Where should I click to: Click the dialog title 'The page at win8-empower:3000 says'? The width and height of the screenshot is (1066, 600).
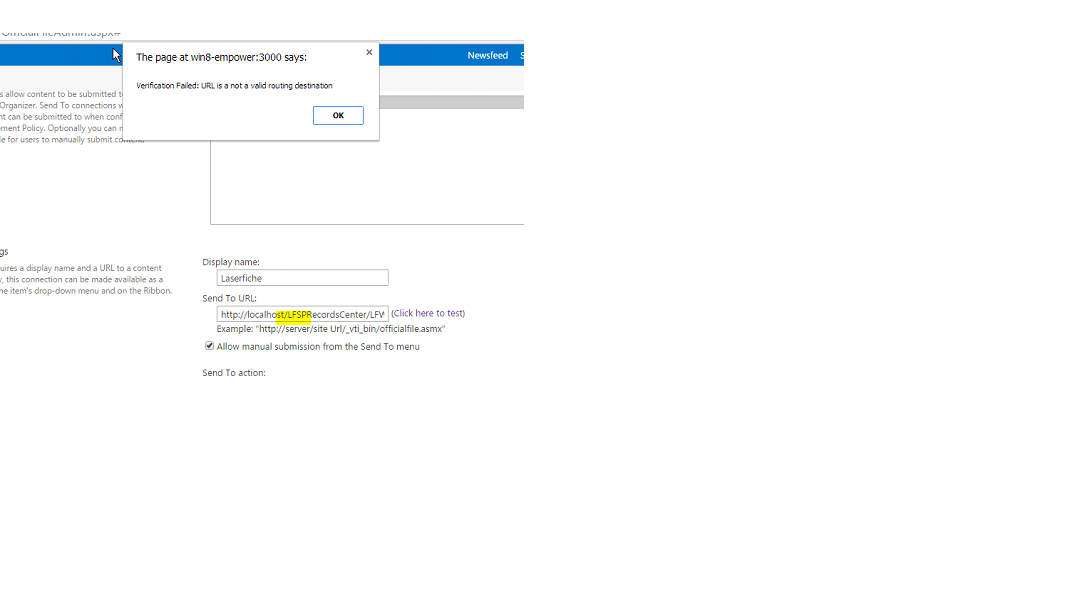pyautogui.click(x=221, y=58)
